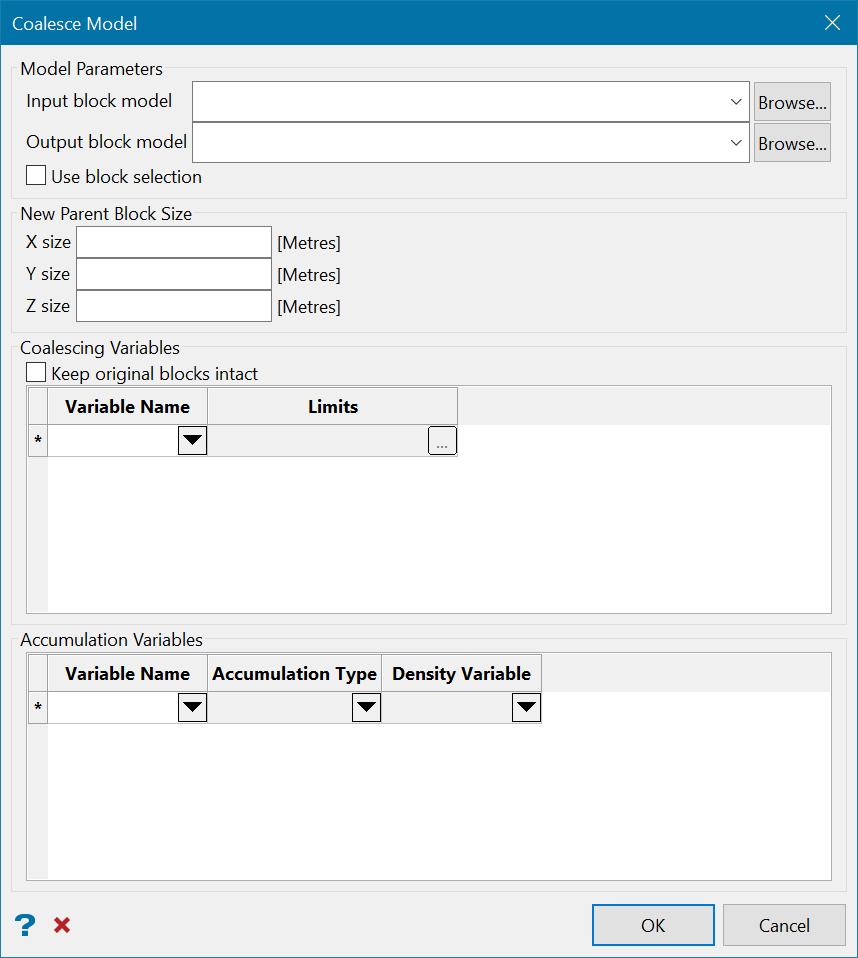This screenshot has width=858, height=958.
Task: Enable Use block selection checkbox
Action: point(37,176)
